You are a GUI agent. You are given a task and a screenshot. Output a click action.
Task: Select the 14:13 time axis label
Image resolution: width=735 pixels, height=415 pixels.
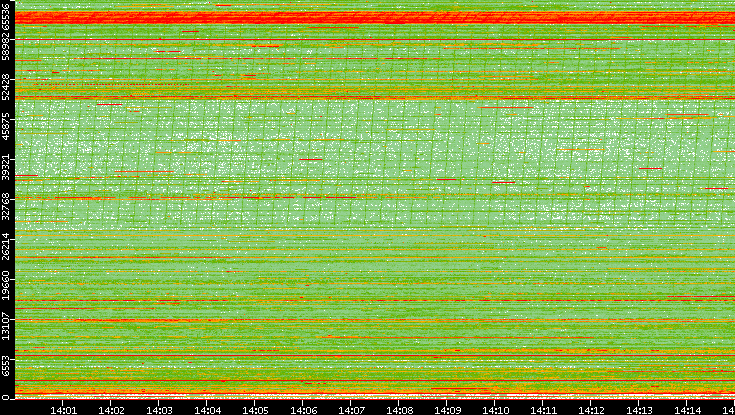coord(639,410)
